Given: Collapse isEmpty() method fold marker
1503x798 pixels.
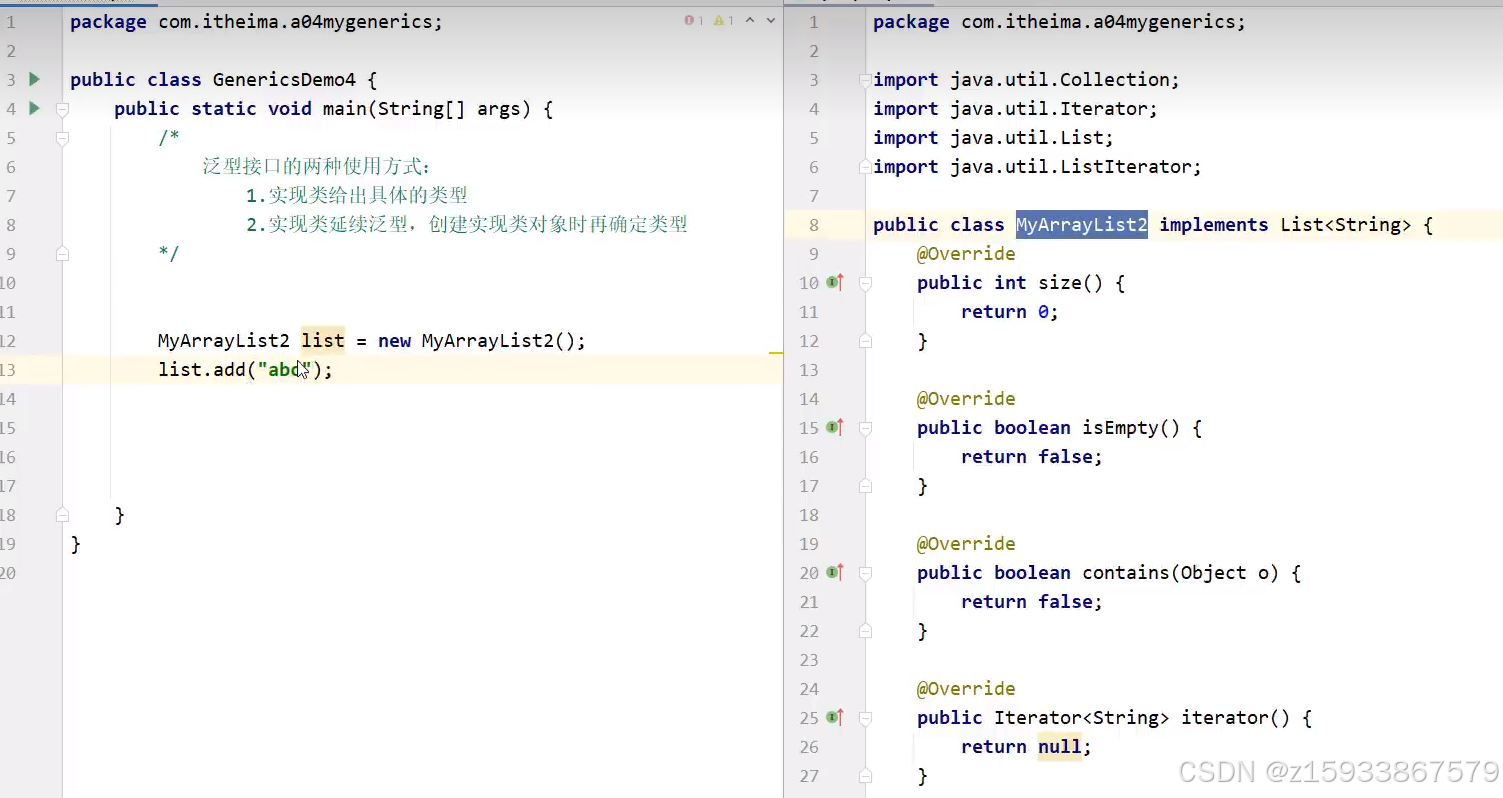Looking at the screenshot, I should [865, 428].
